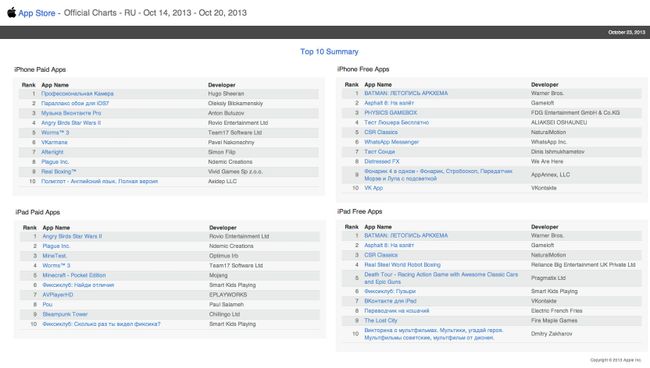The image size is (650, 368).
Task: Open the Фонарик 4 в одном app link
Action: coord(438,175)
